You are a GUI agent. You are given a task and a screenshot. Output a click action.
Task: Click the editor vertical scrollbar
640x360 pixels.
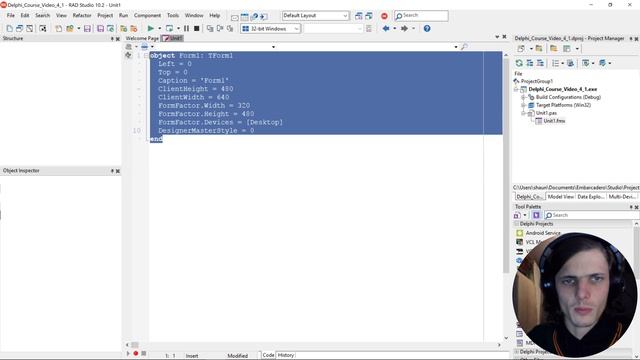506,165
